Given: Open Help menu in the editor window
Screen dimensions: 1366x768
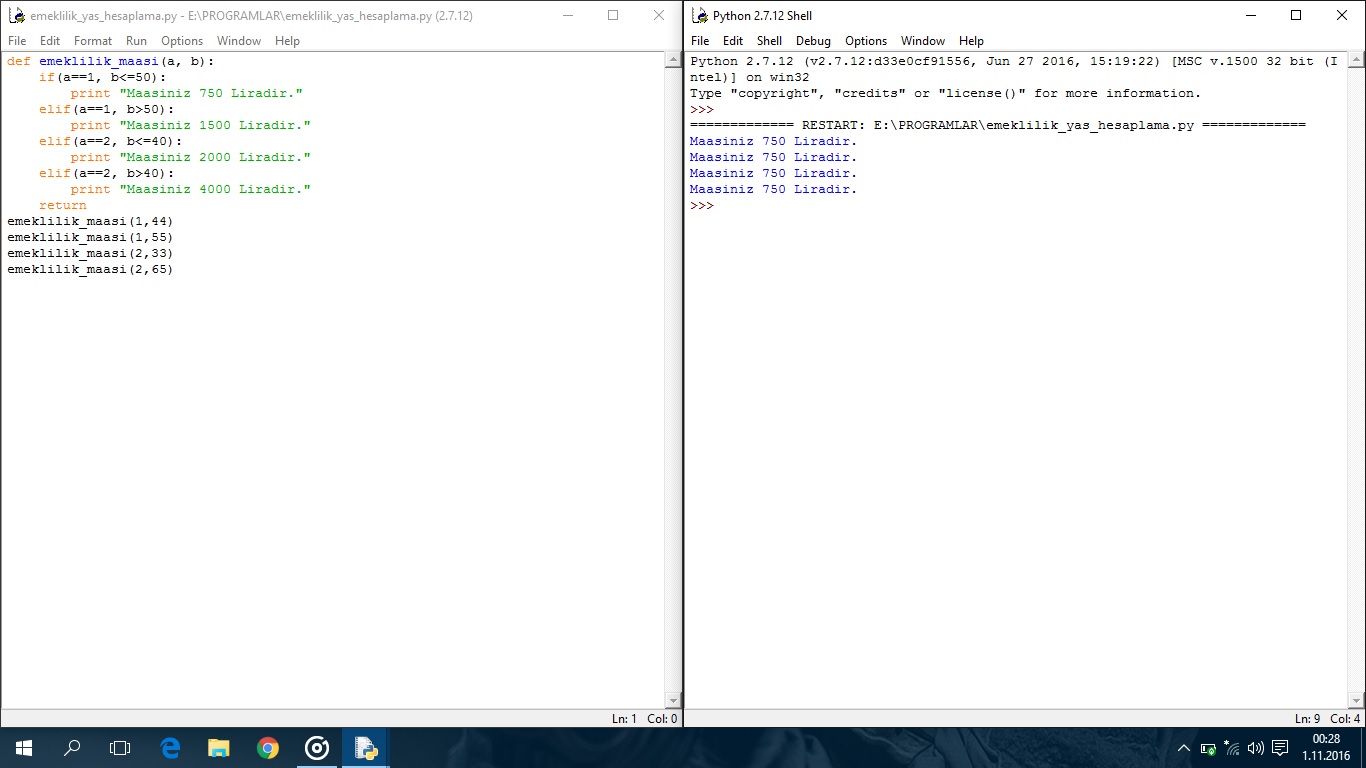Looking at the screenshot, I should [x=287, y=41].
